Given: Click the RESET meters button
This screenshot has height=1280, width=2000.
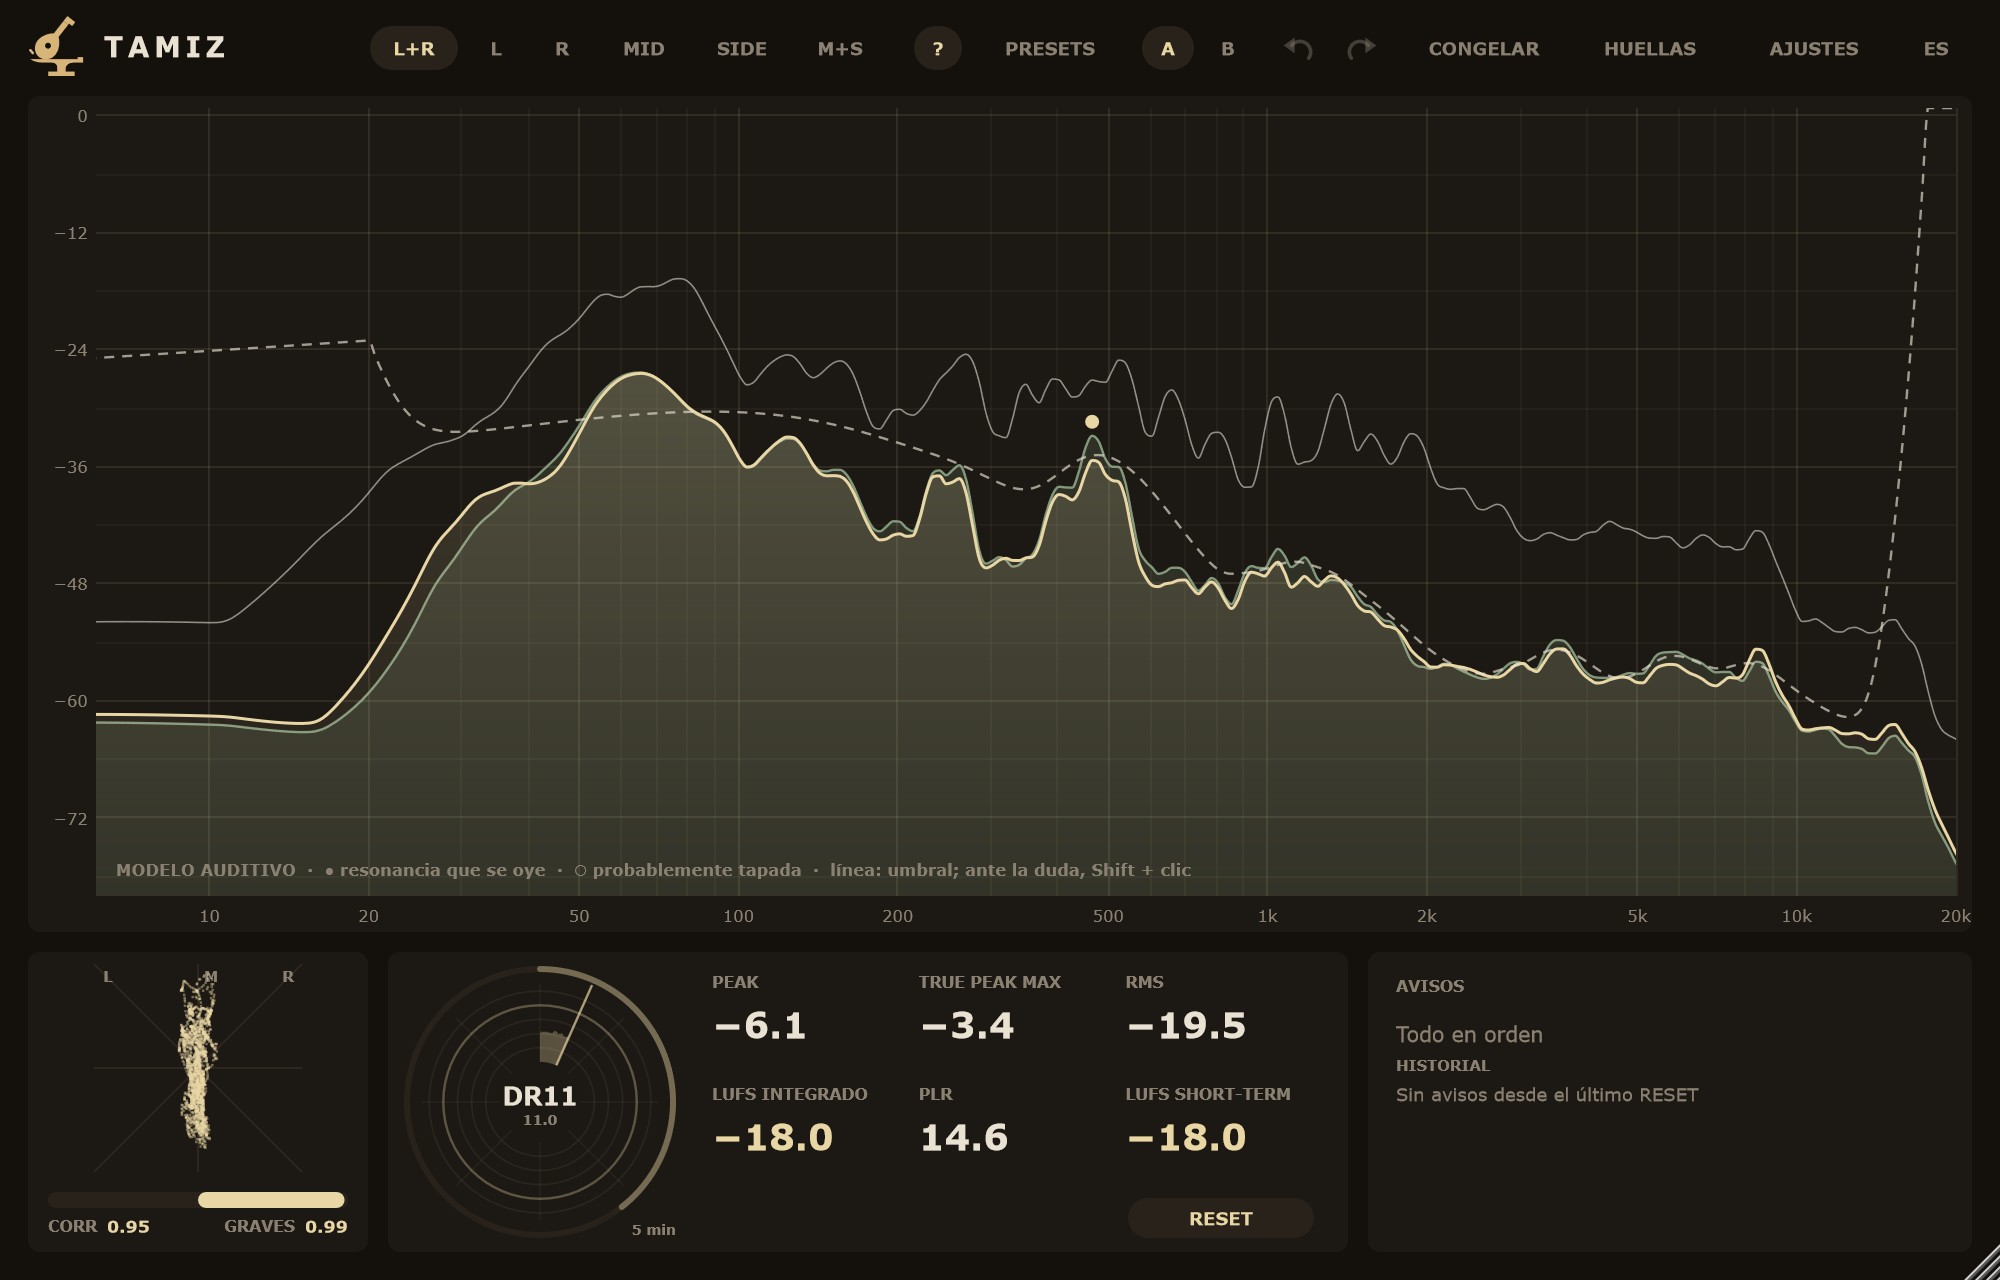Looking at the screenshot, I should (x=1220, y=1218).
